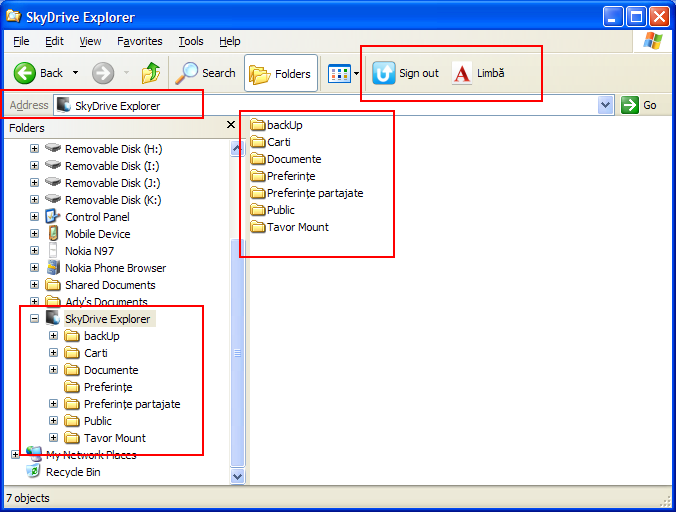Image resolution: width=676 pixels, height=512 pixels.
Task: Select Tavor Mount folder in file list
Action: (x=290, y=227)
